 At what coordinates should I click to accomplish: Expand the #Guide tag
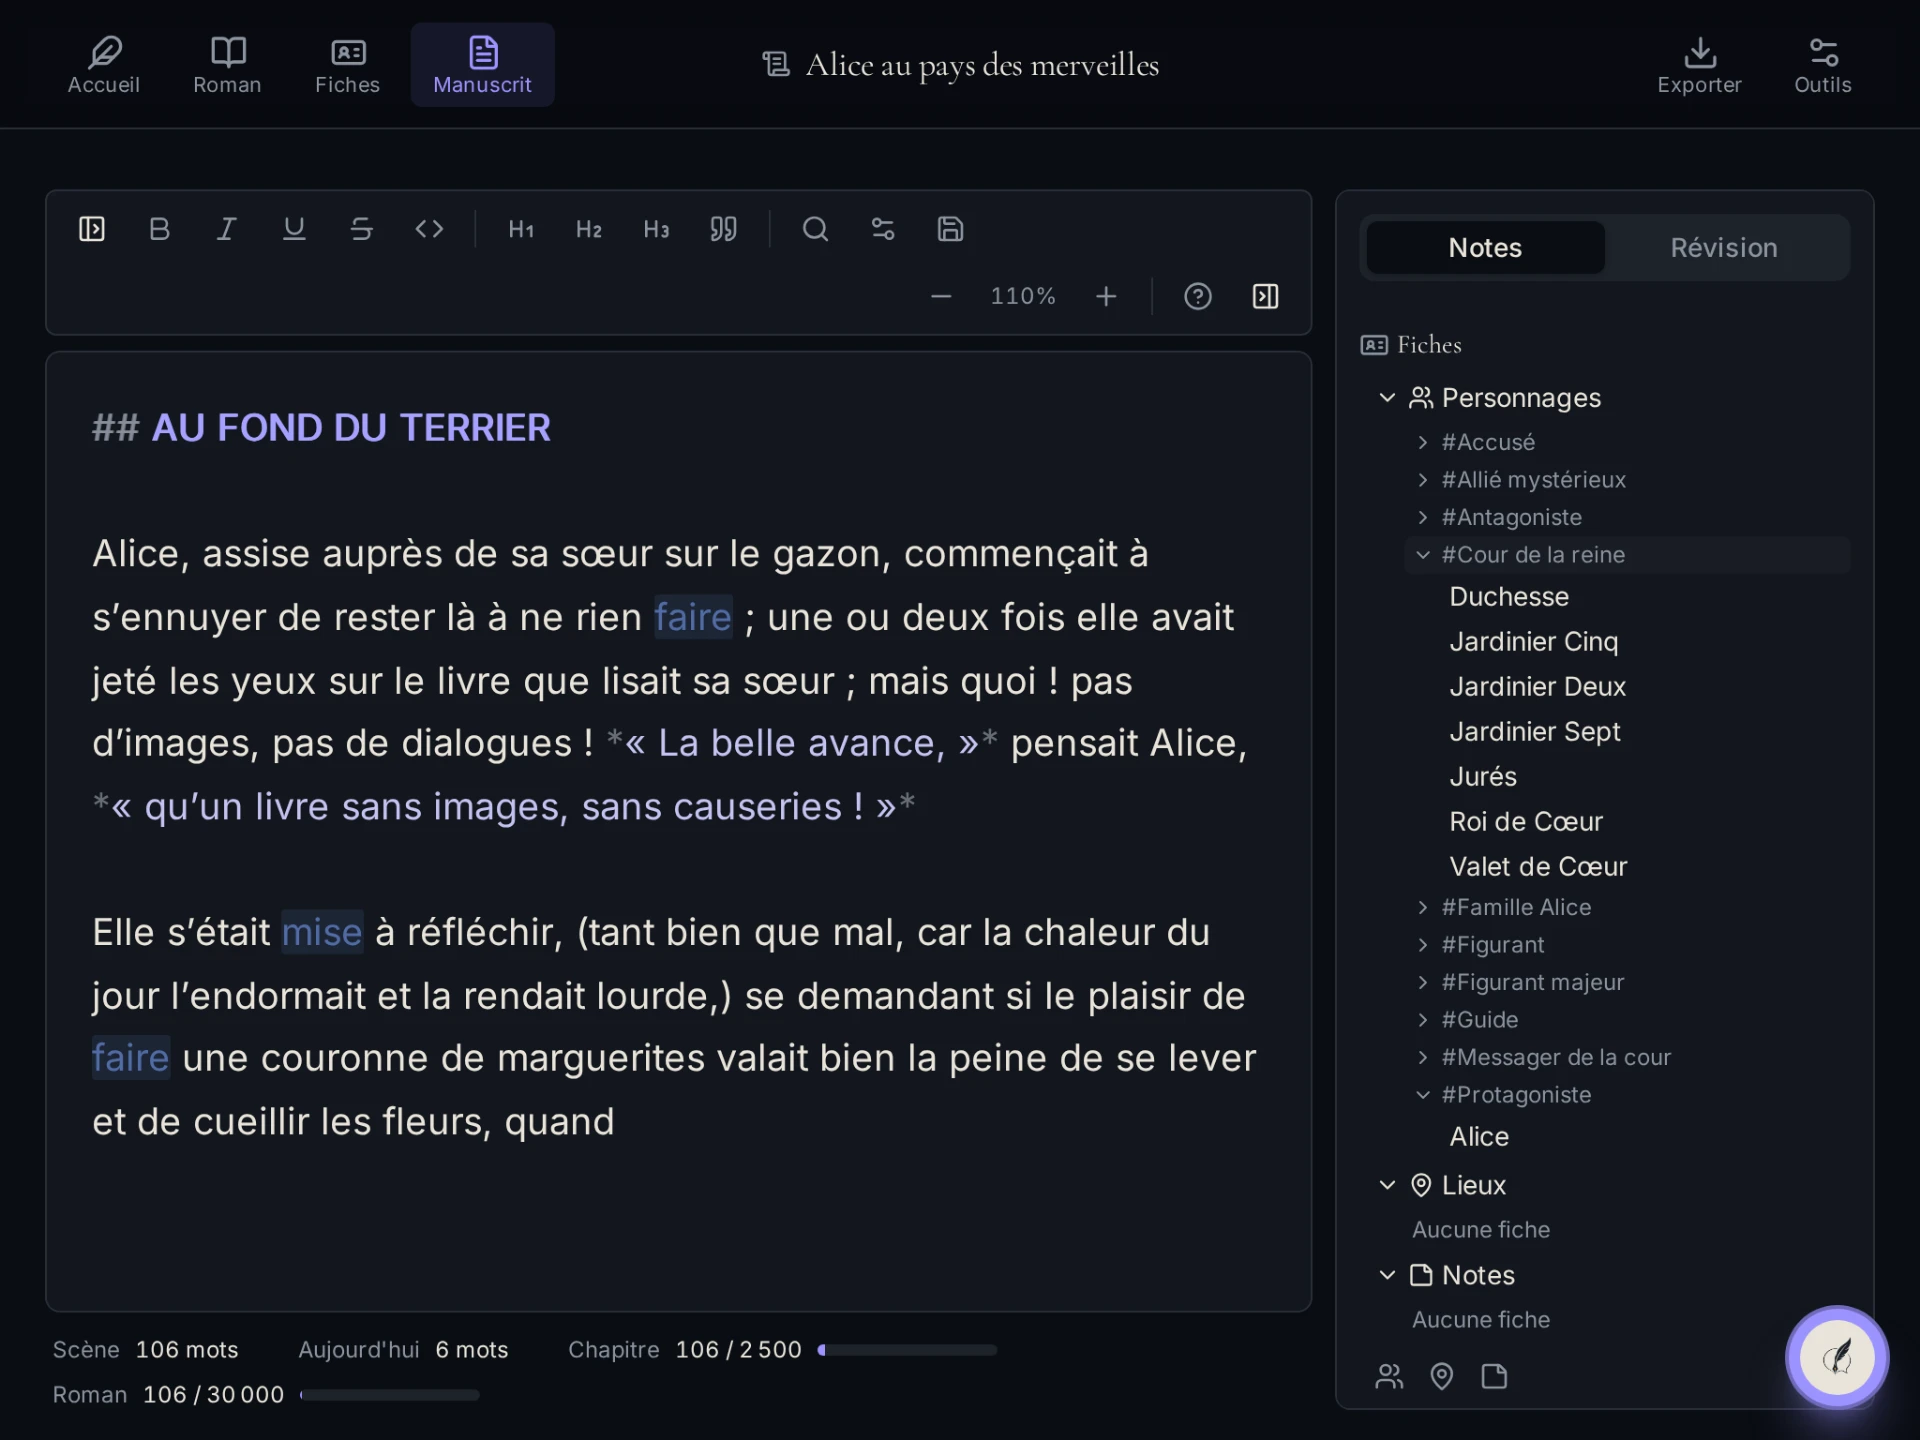1423,1020
